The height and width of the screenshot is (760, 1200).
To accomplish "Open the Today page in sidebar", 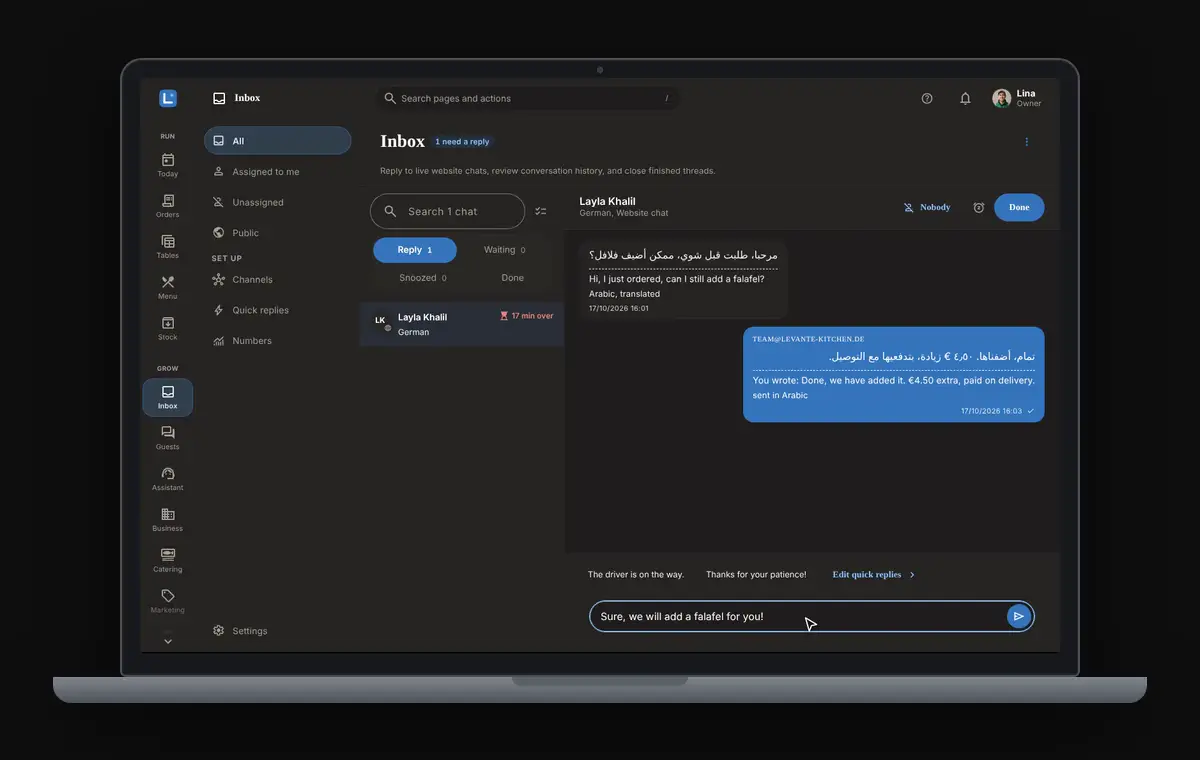I will click(167, 165).
